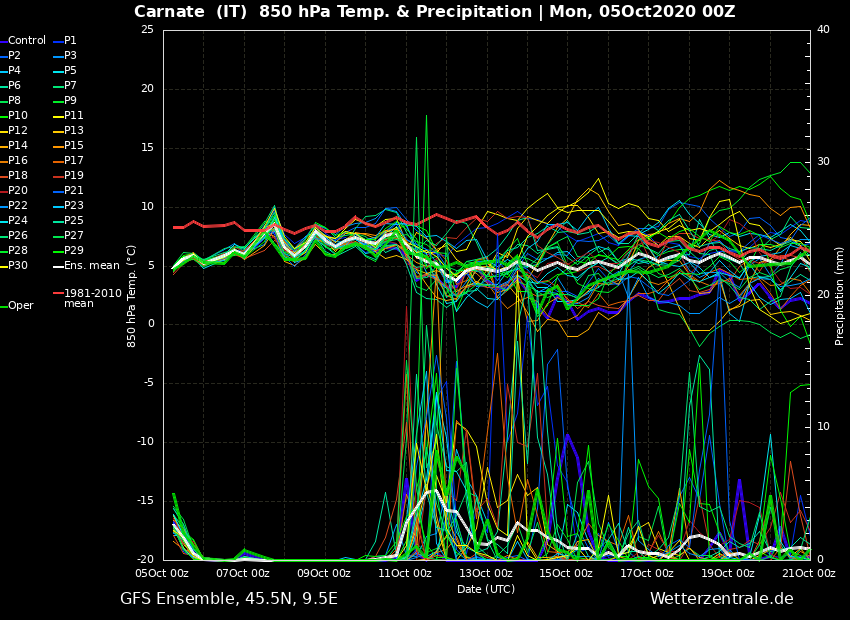Click legend label 'P20'
This screenshot has width=850, height=620.
(x=17, y=190)
